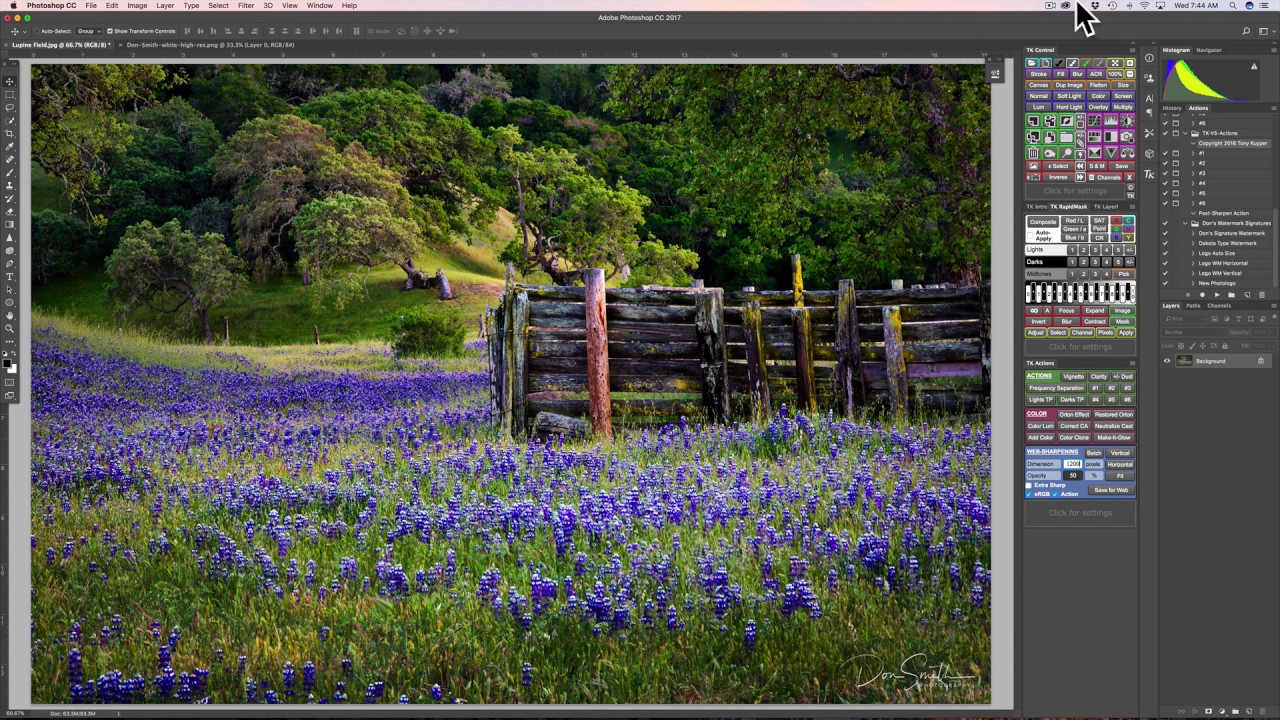The height and width of the screenshot is (720, 1280).
Task: Click the camera icon in TK Control panel
Action: coord(1127,137)
